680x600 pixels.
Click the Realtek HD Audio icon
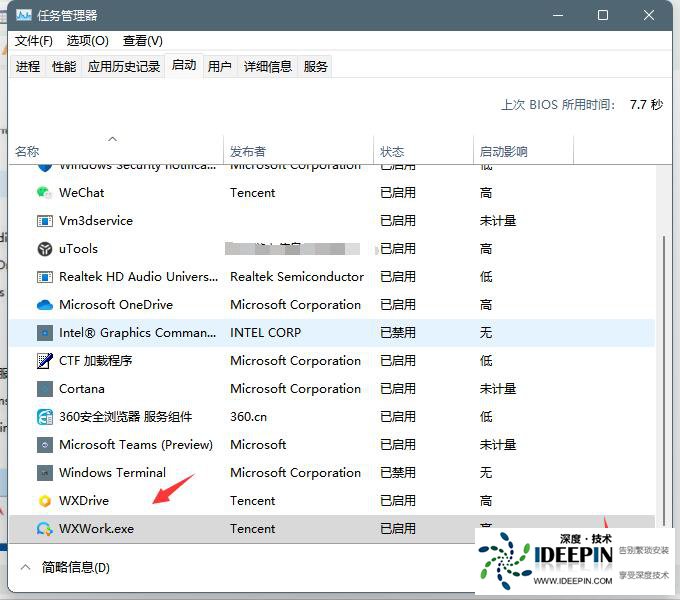(x=44, y=277)
